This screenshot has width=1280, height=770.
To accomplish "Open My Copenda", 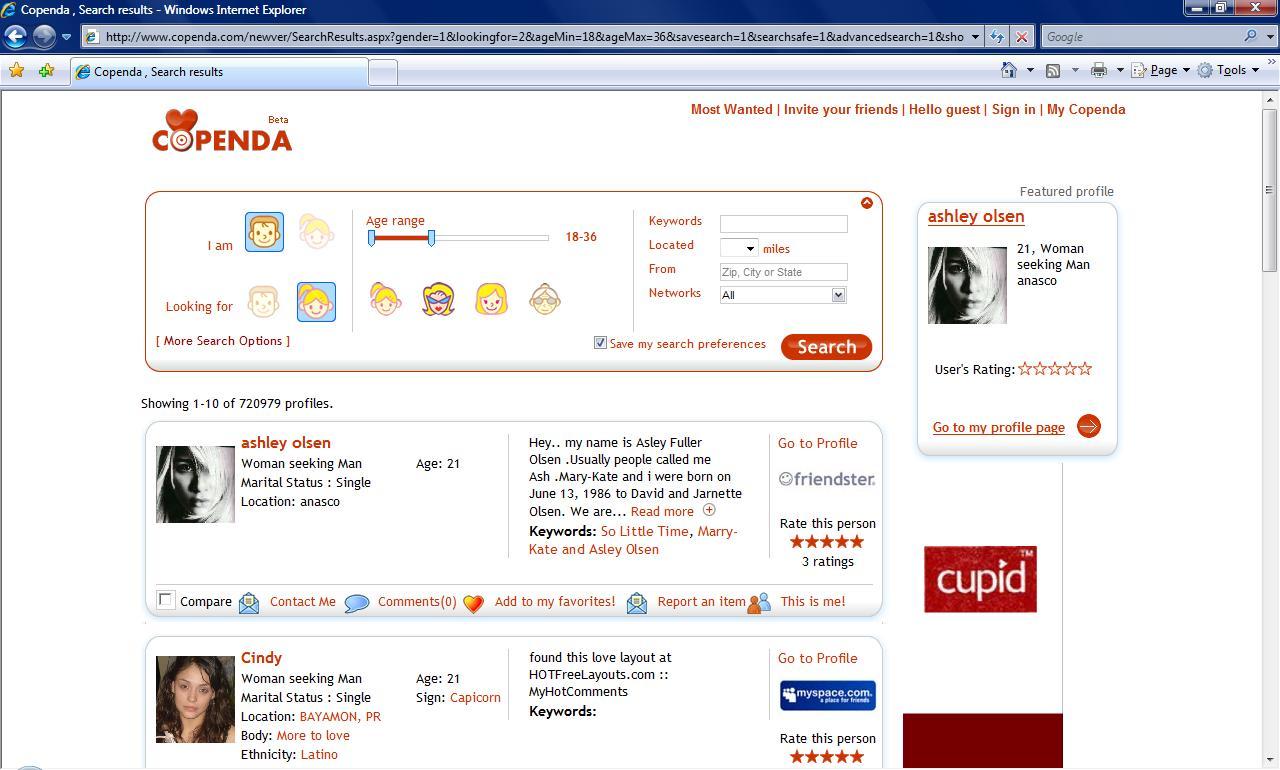I will [1086, 110].
